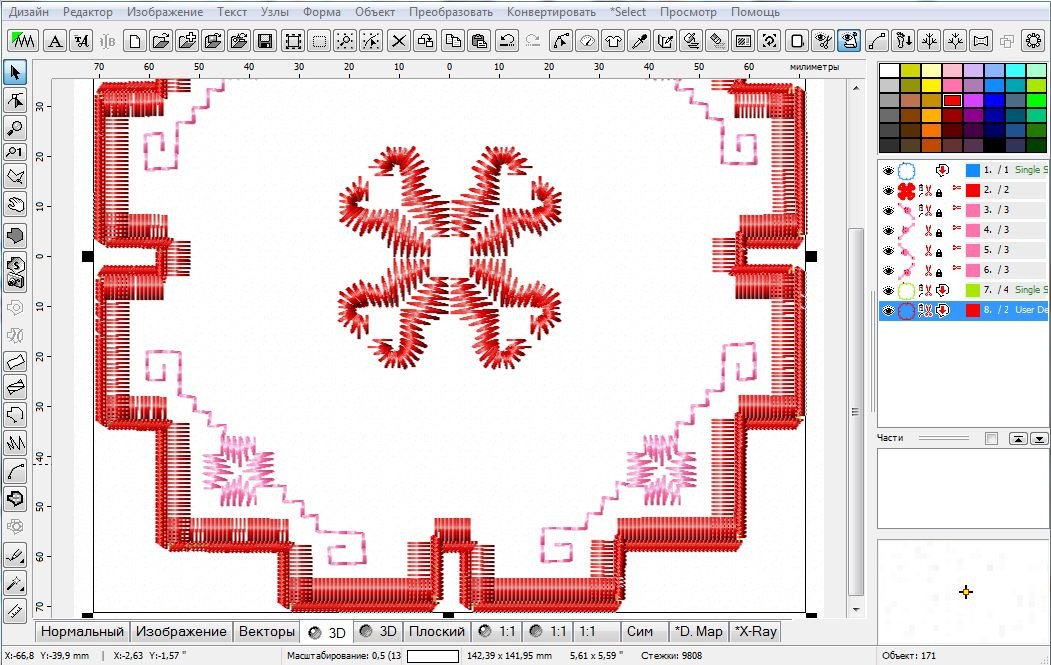
Task: Click the green color box of object 7
Action: (x=973, y=290)
